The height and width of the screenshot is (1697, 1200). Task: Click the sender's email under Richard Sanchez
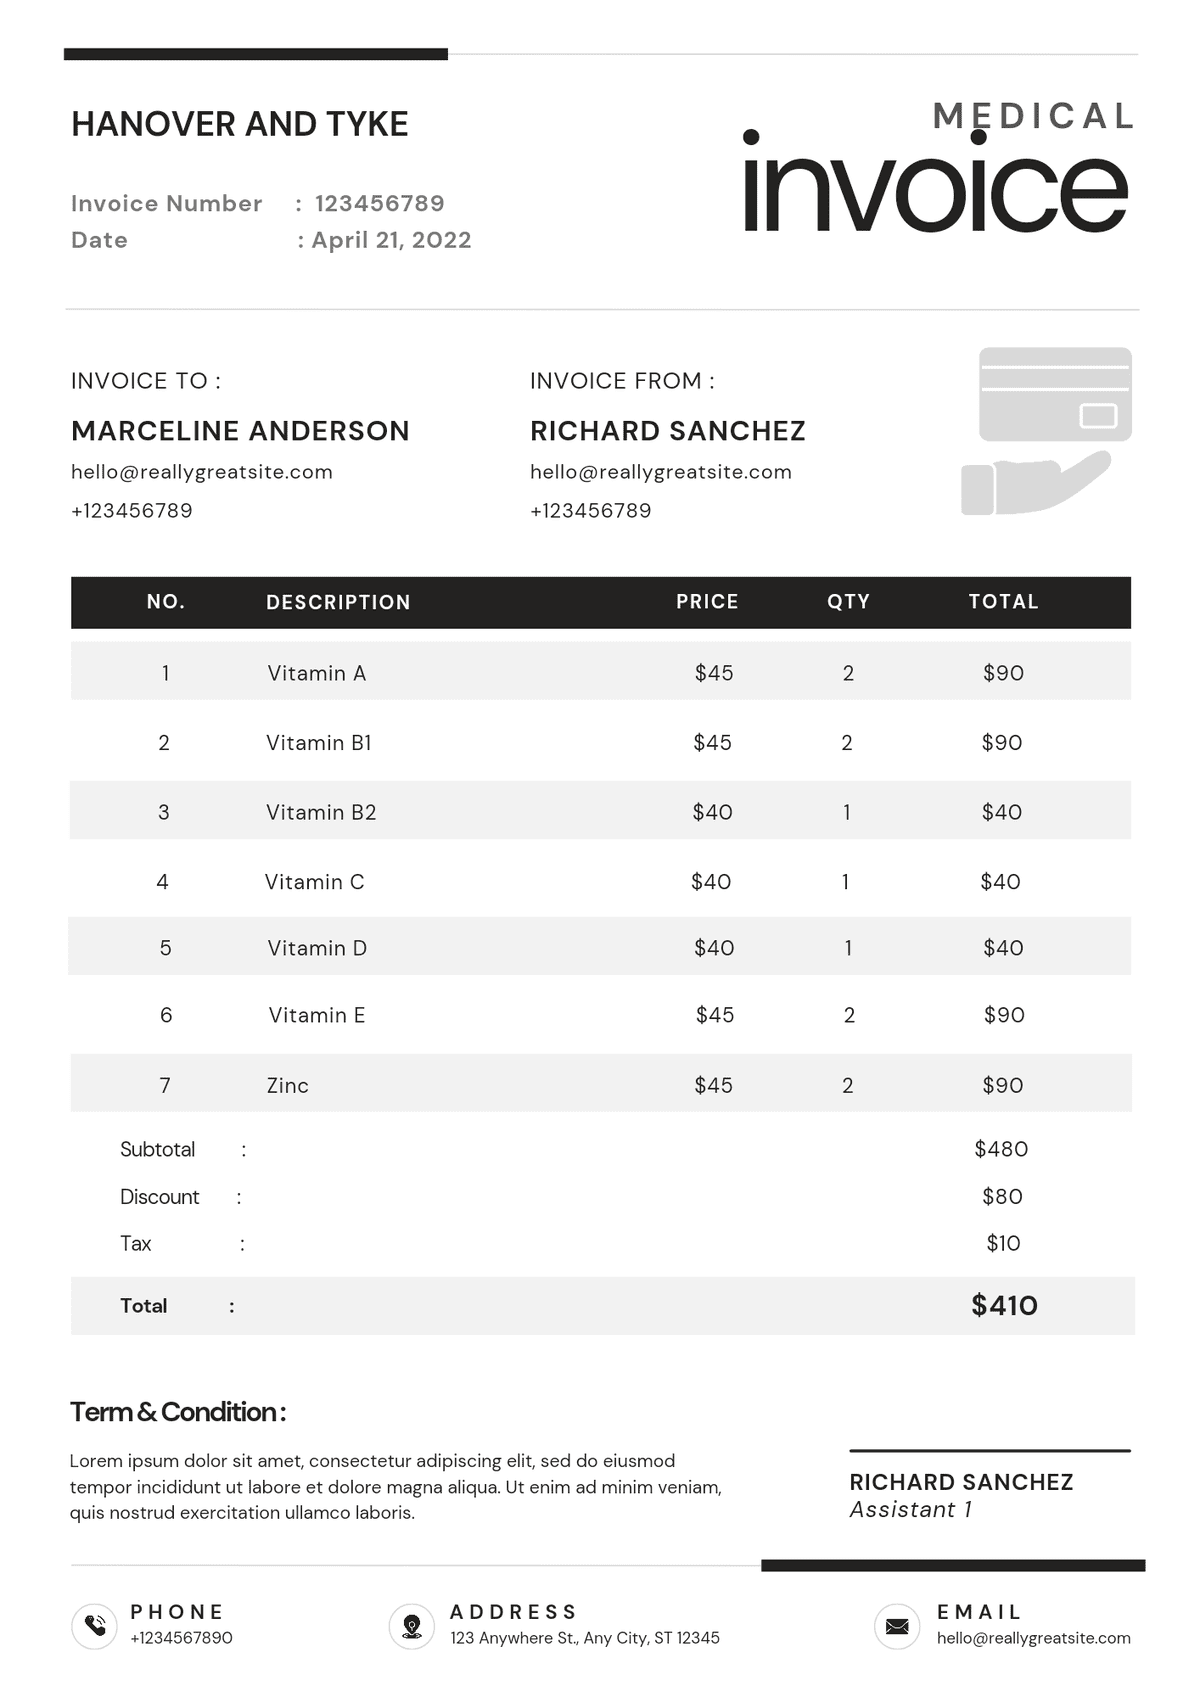(661, 472)
